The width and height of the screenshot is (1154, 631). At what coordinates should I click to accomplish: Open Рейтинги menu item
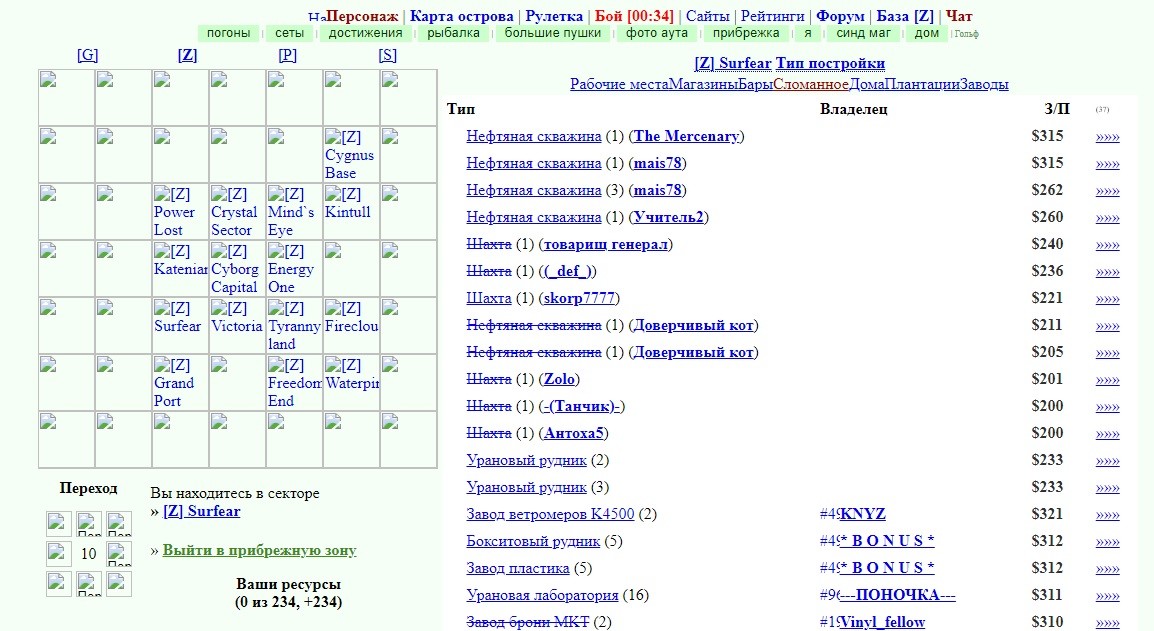[x=773, y=16]
